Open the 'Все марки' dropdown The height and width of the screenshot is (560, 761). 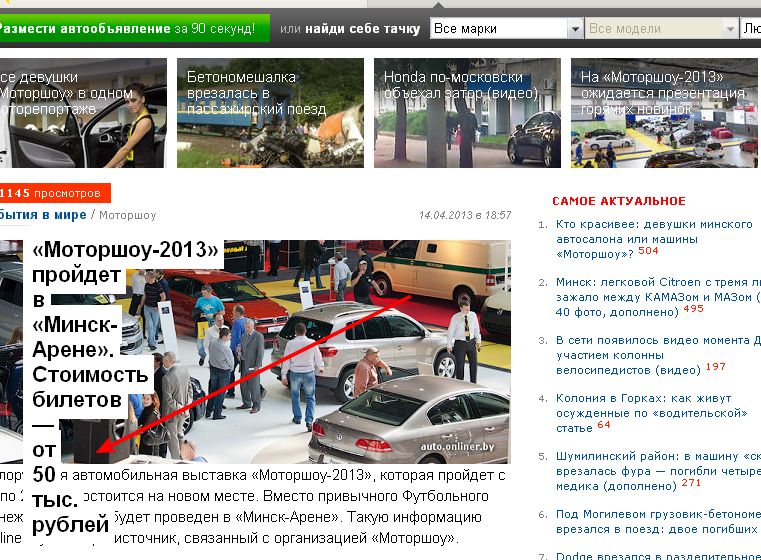pyautogui.click(x=506, y=29)
